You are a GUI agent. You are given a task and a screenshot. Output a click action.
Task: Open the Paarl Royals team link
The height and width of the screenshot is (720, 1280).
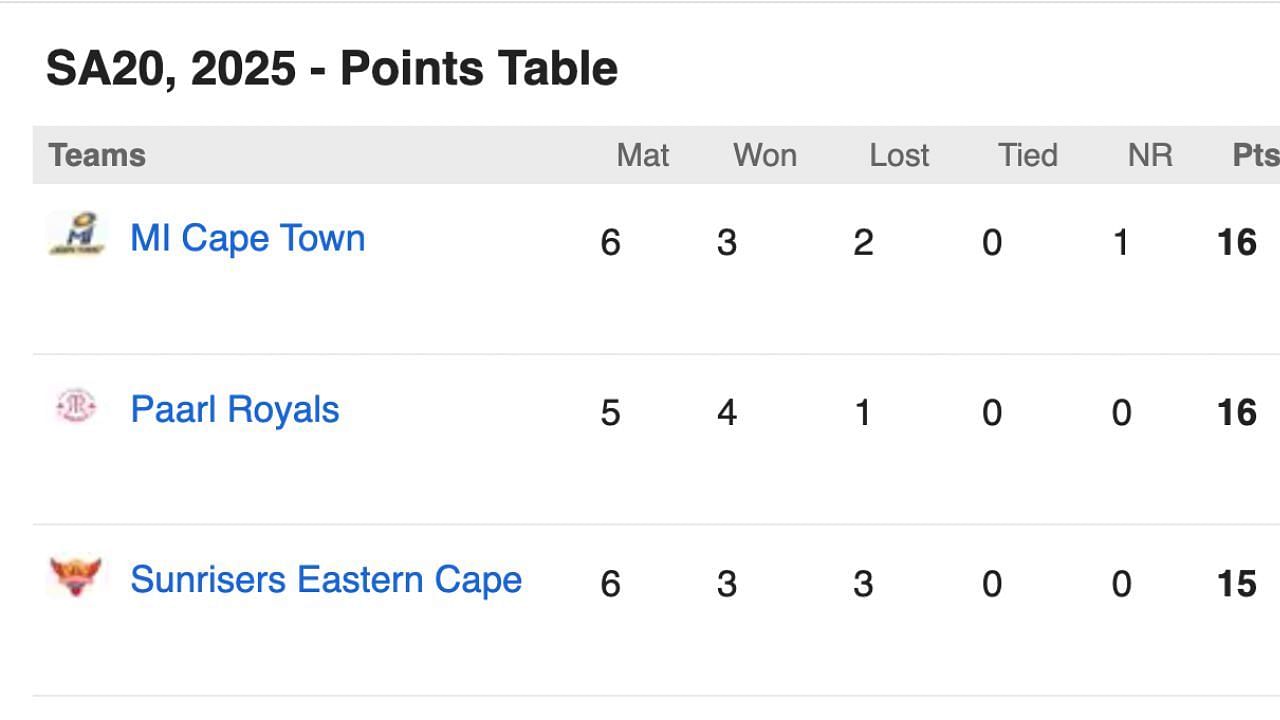pyautogui.click(x=235, y=409)
